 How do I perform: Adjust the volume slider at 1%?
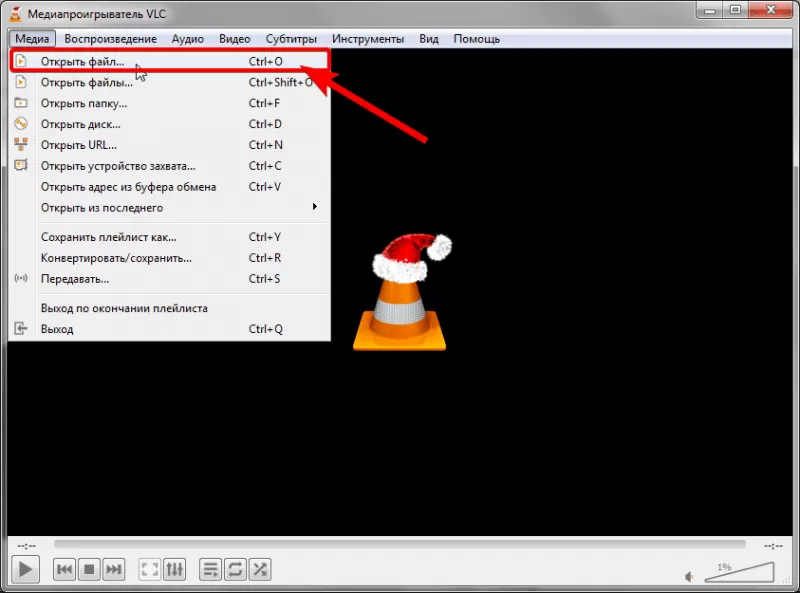[739, 572]
